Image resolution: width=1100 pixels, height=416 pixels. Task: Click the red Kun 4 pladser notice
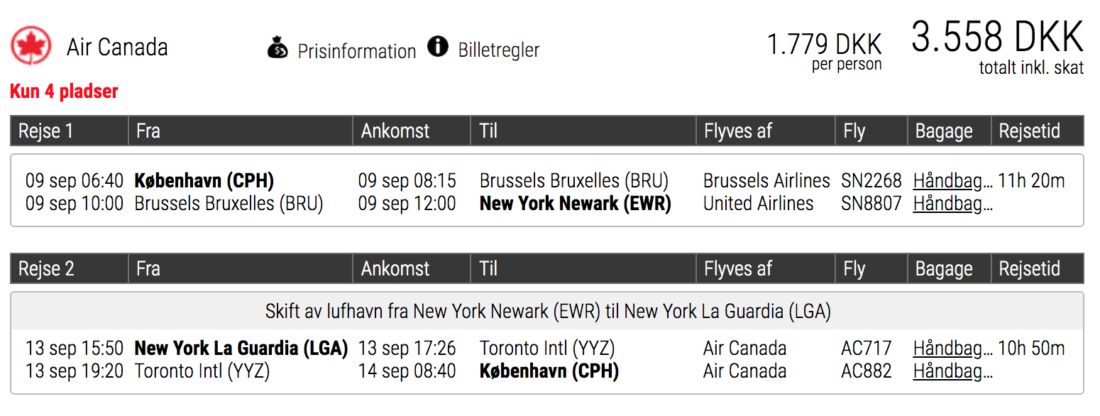pos(64,91)
